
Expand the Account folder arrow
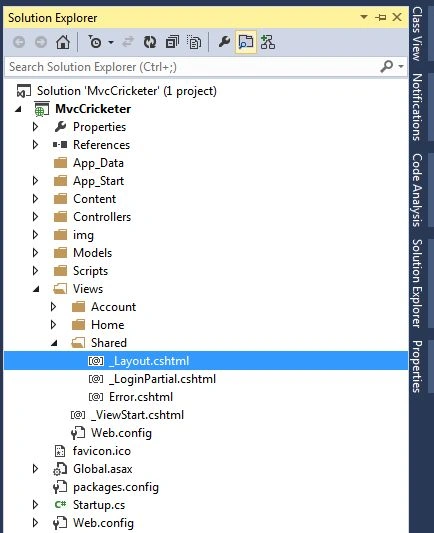click(x=53, y=307)
